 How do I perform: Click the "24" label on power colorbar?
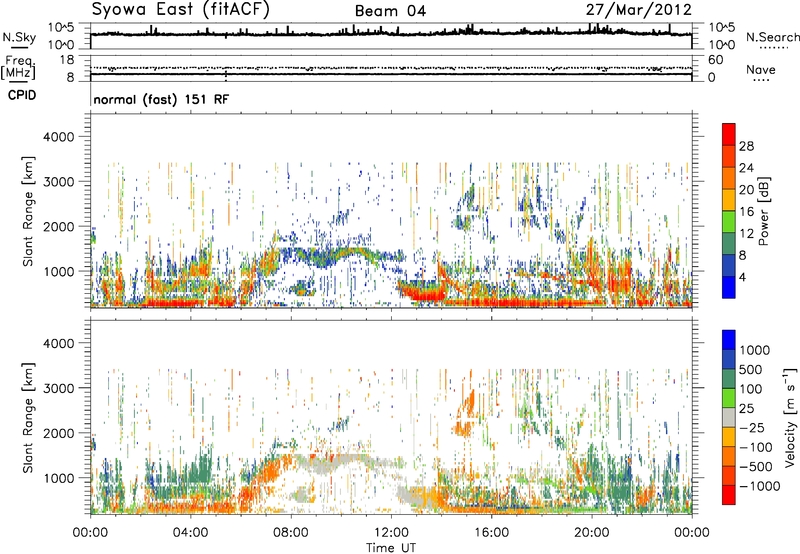click(746, 168)
